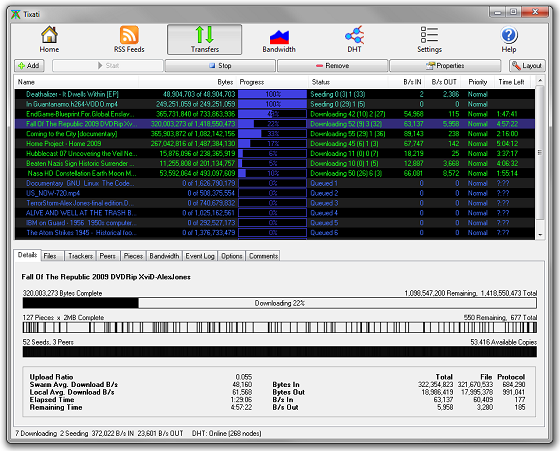Select Home Project - Home 2009 transfer
The image size is (560, 451).
pyautogui.click(x=275, y=144)
